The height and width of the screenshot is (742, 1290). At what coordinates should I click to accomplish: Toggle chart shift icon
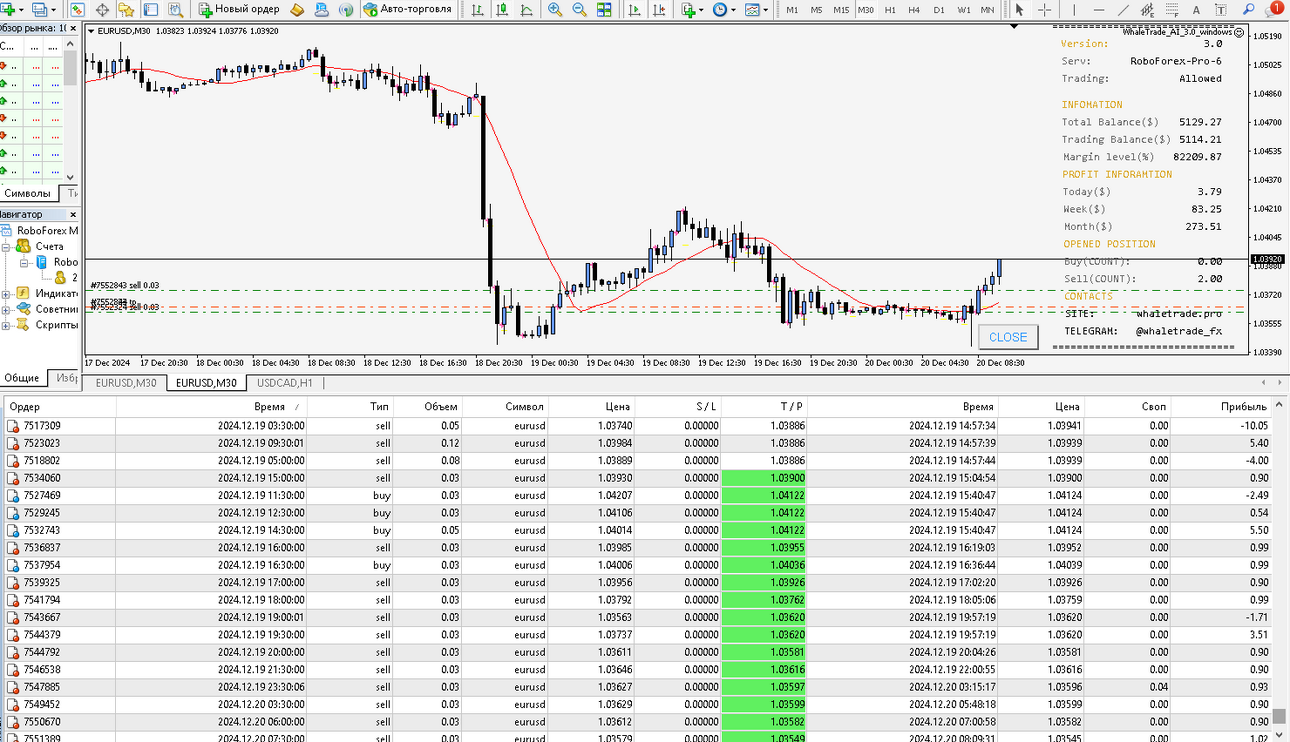(658, 10)
